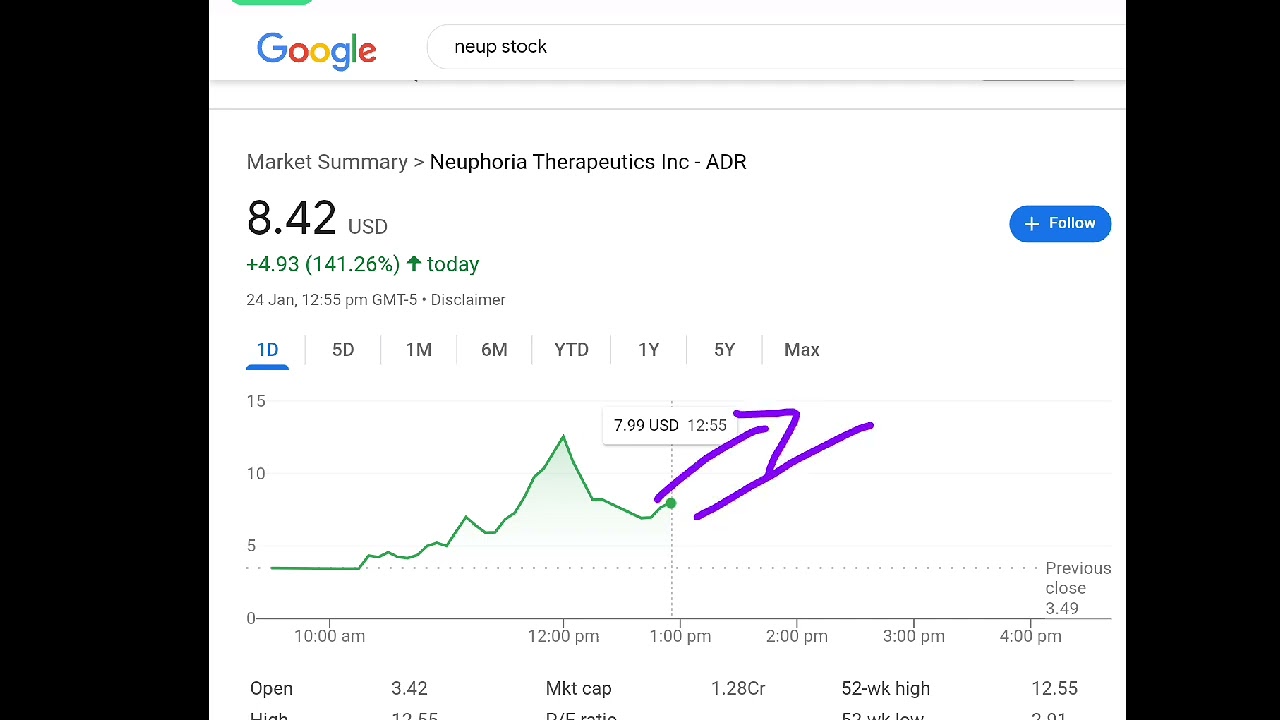Show the 1Y chart range

649,350
